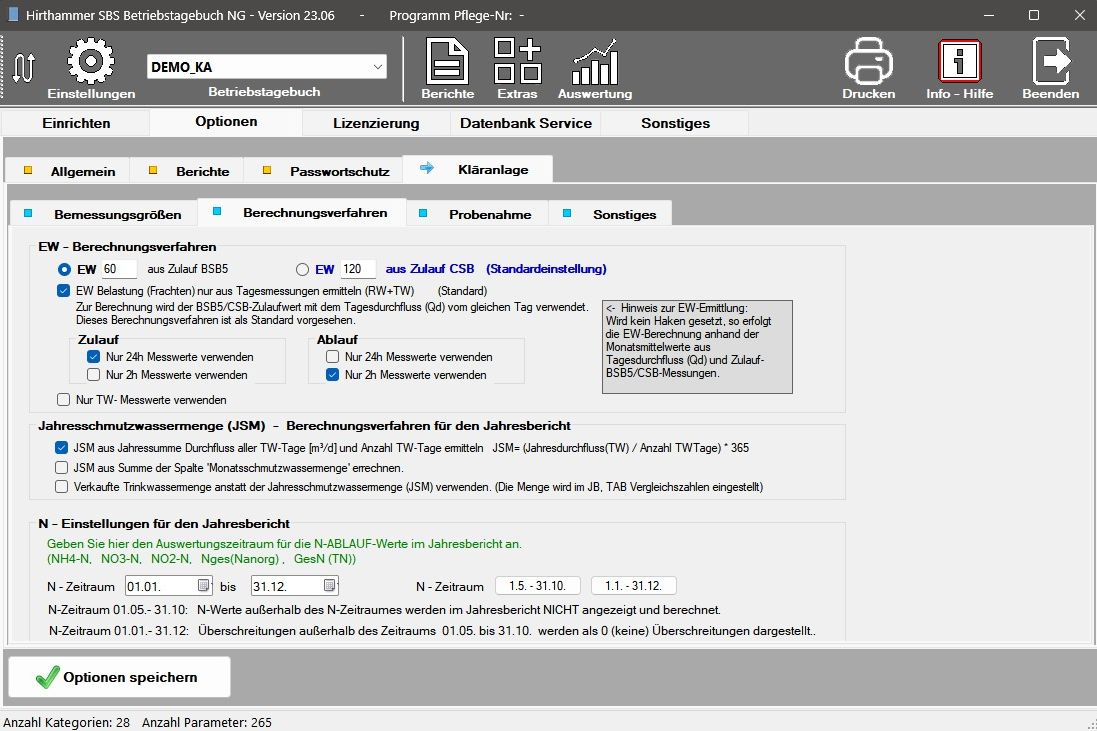Click the 1.5. - 31.10. preset button
1097x731 pixels.
pos(537,586)
